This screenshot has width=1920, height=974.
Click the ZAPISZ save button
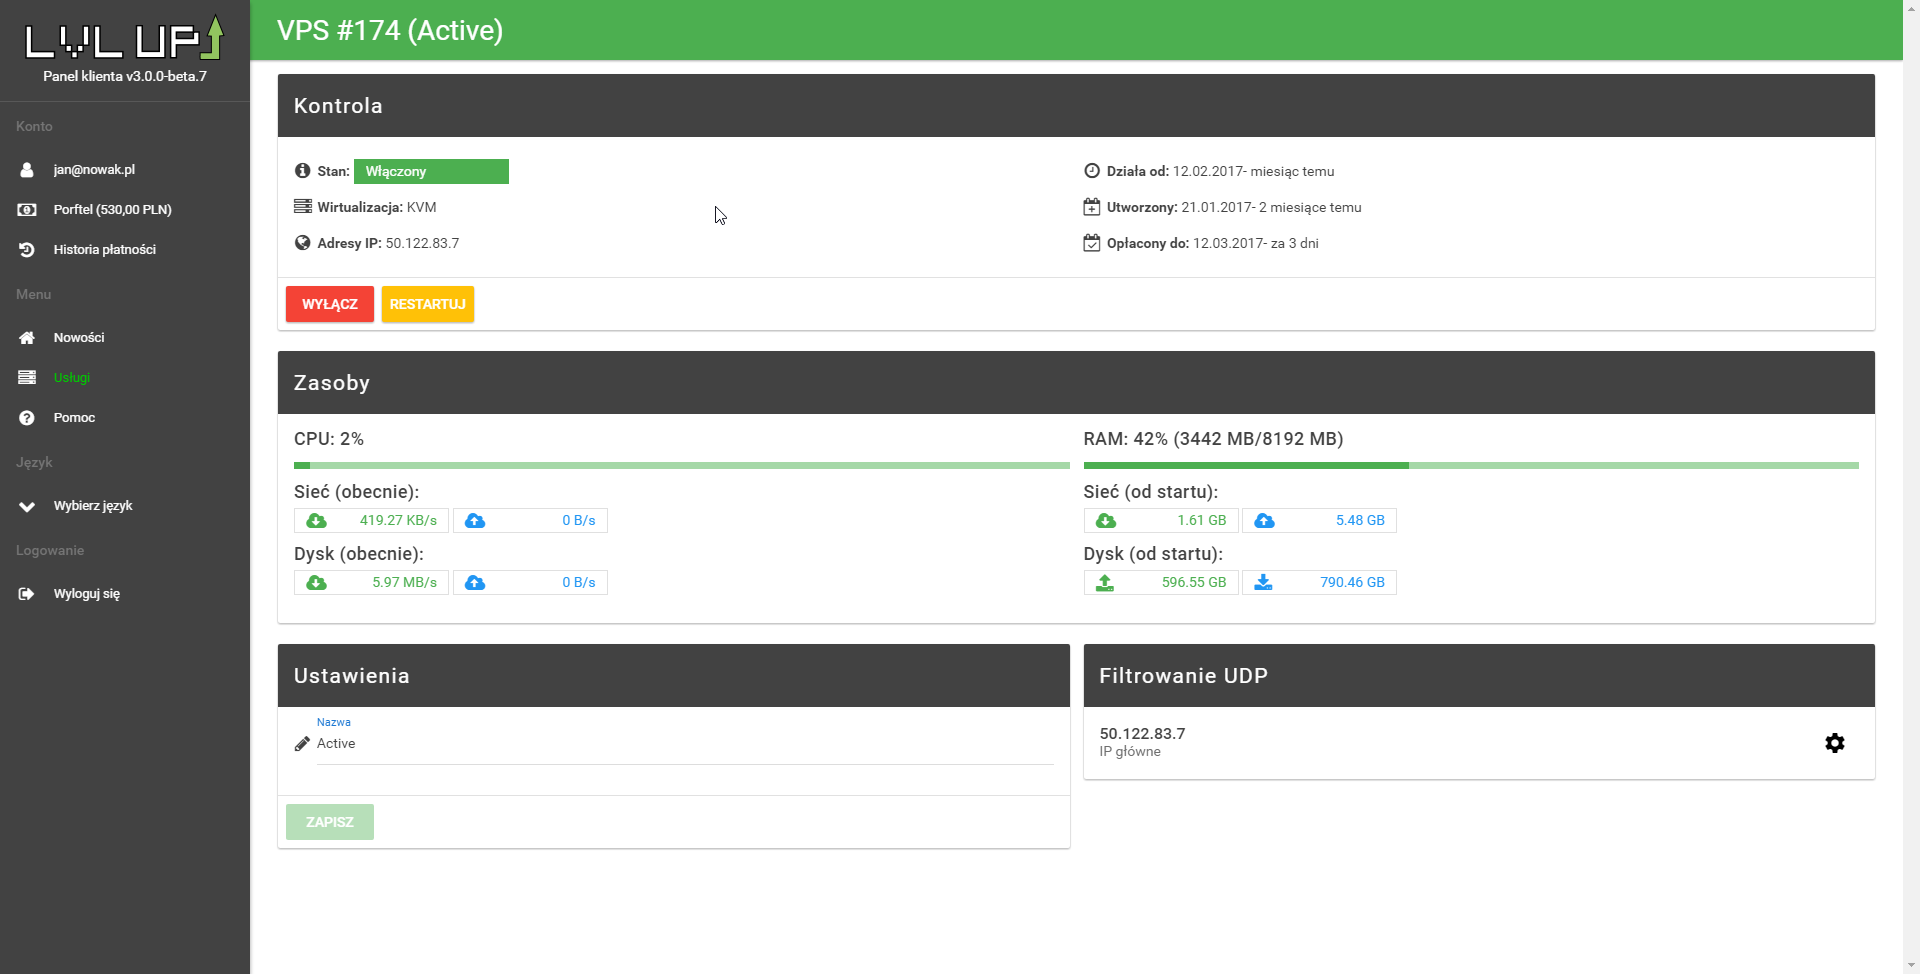pos(329,822)
